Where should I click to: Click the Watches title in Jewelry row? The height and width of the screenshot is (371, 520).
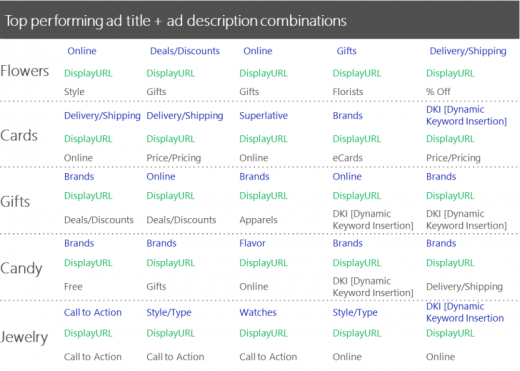(258, 312)
